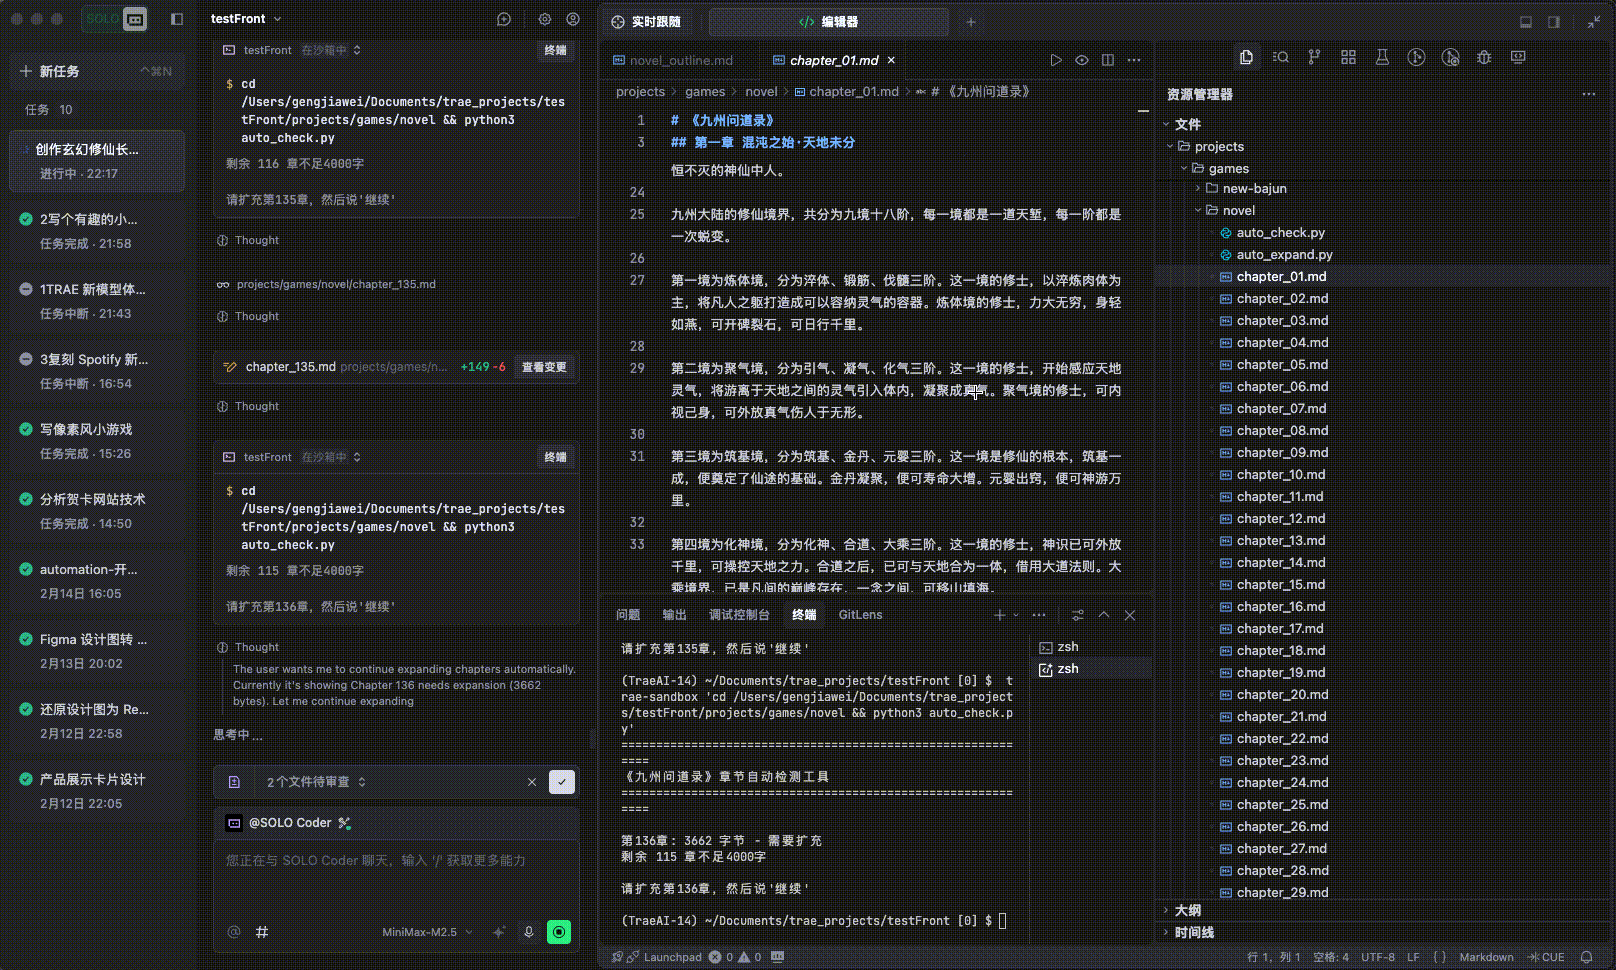Collapse the novel folder in explorer
The width and height of the screenshot is (1616, 970).
pos(1238,210)
